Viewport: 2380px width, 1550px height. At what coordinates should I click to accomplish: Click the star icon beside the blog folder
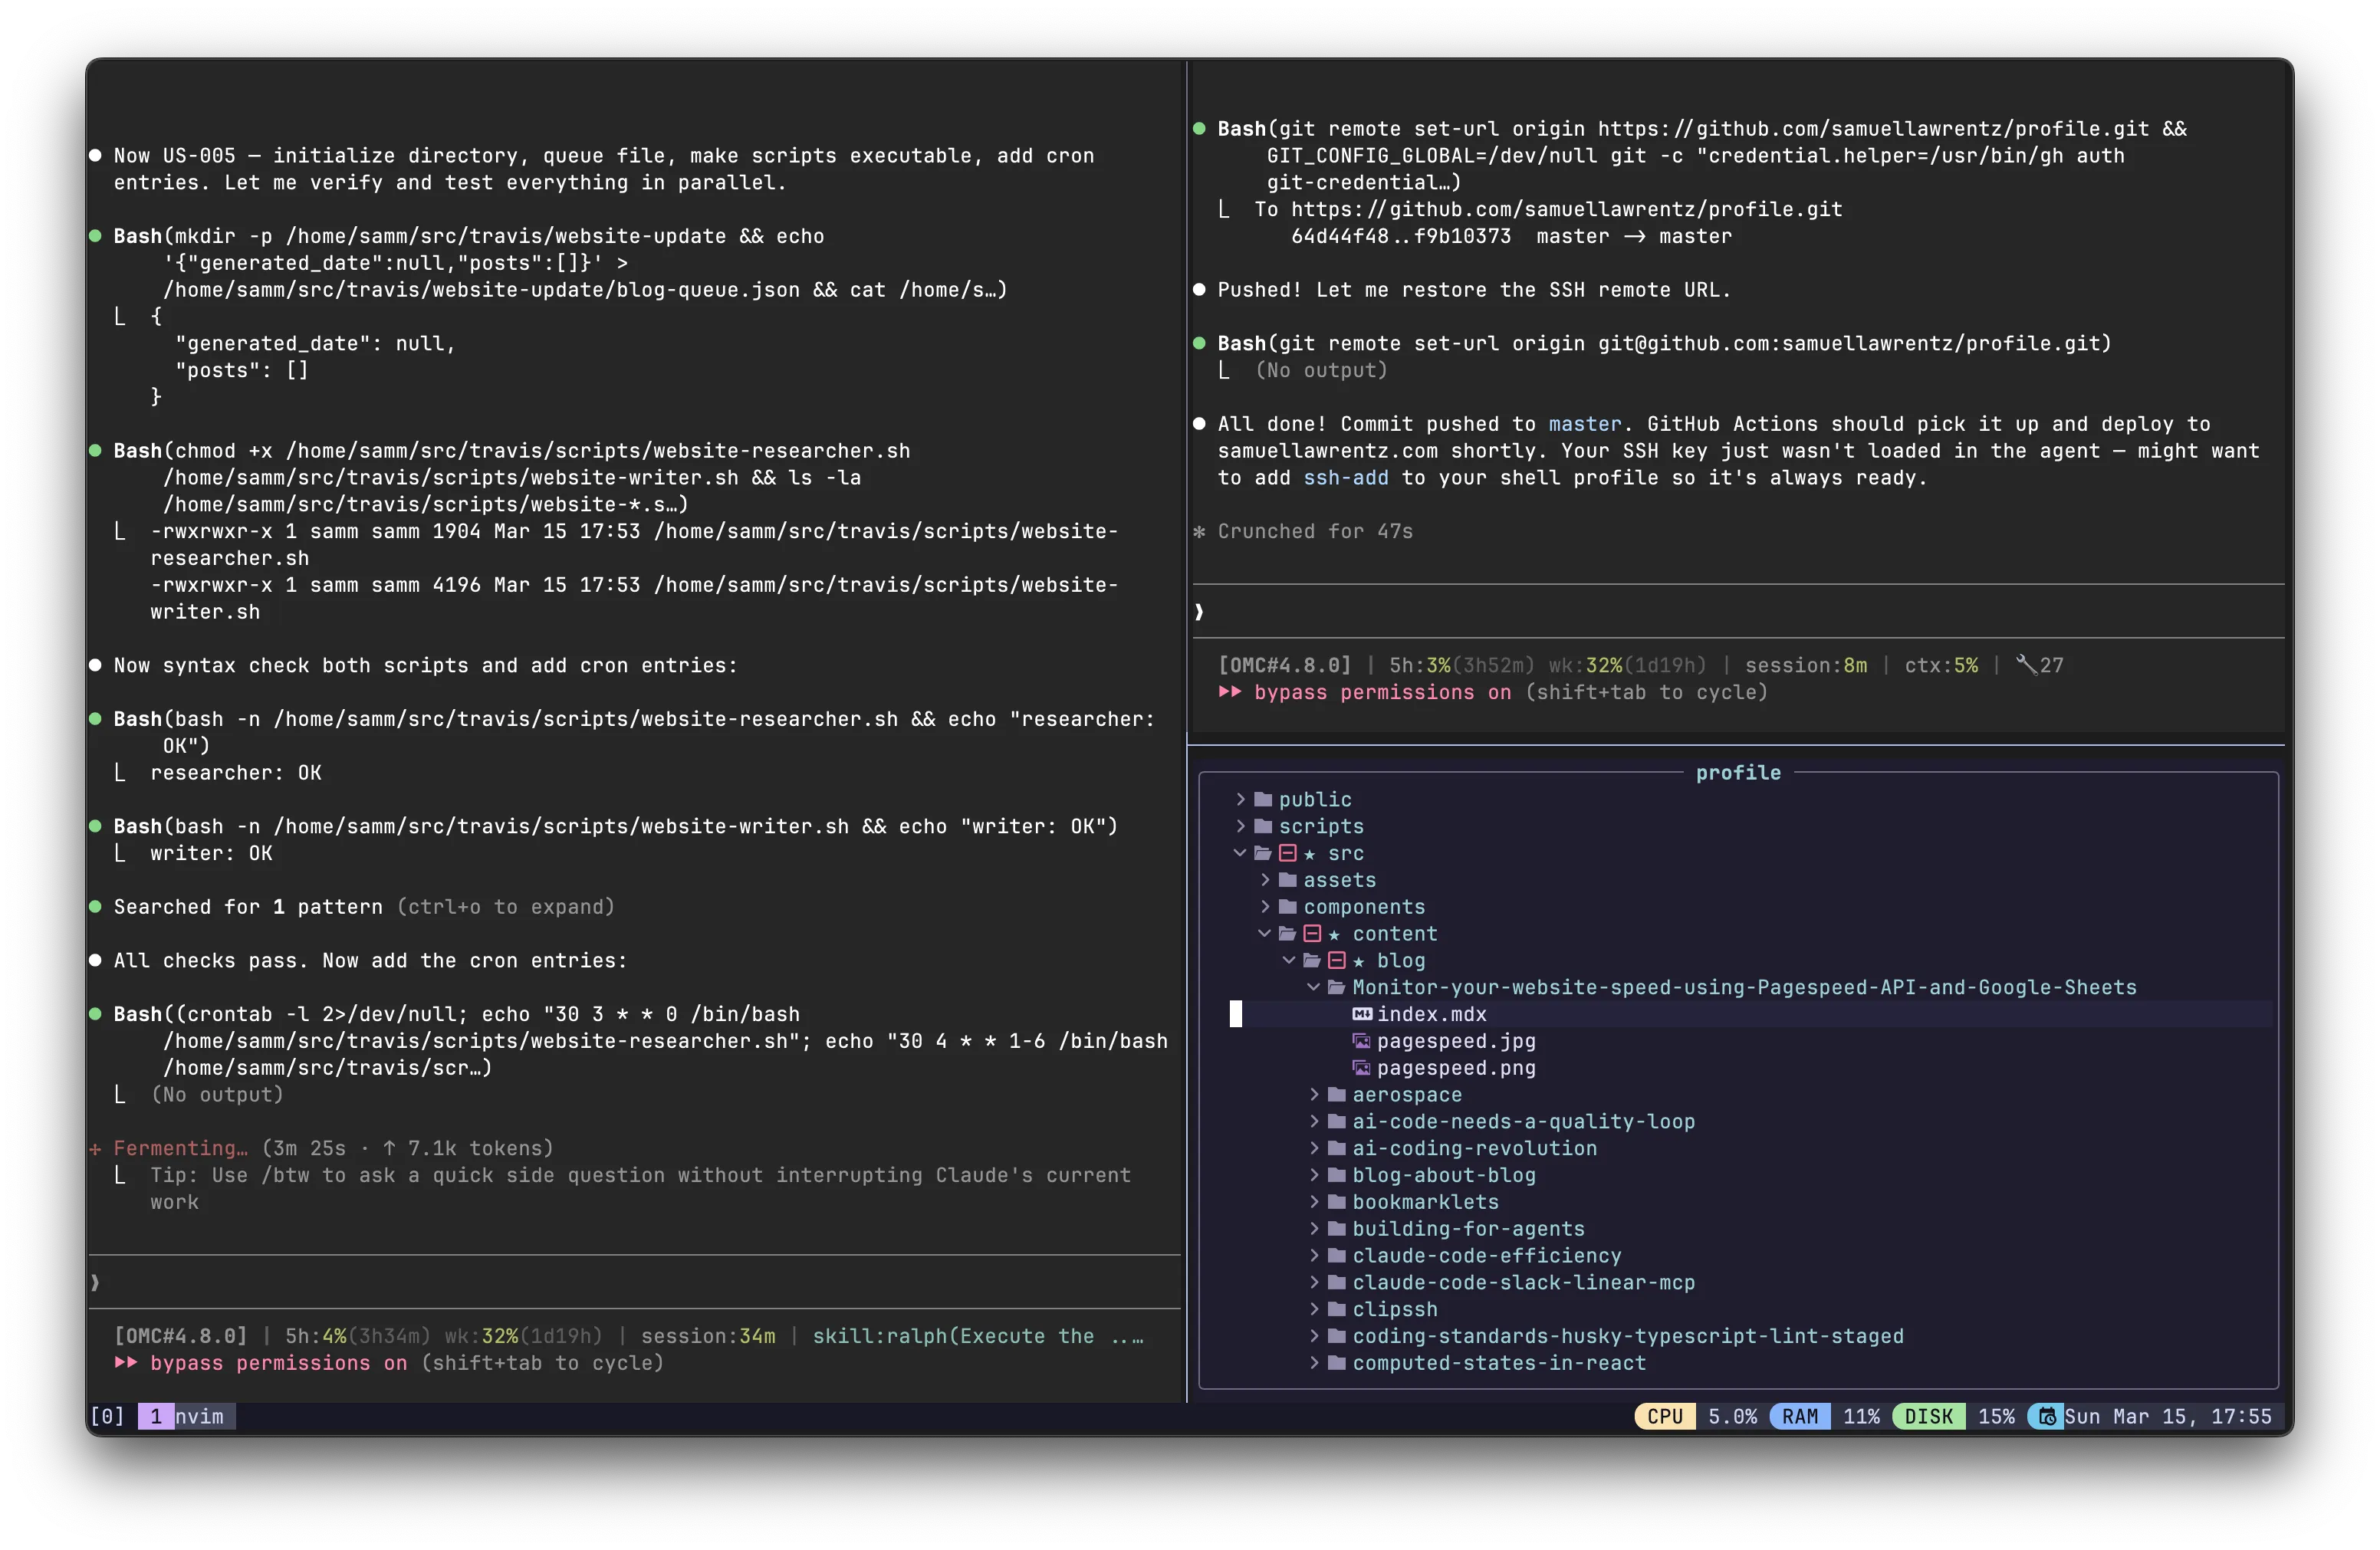point(1359,961)
